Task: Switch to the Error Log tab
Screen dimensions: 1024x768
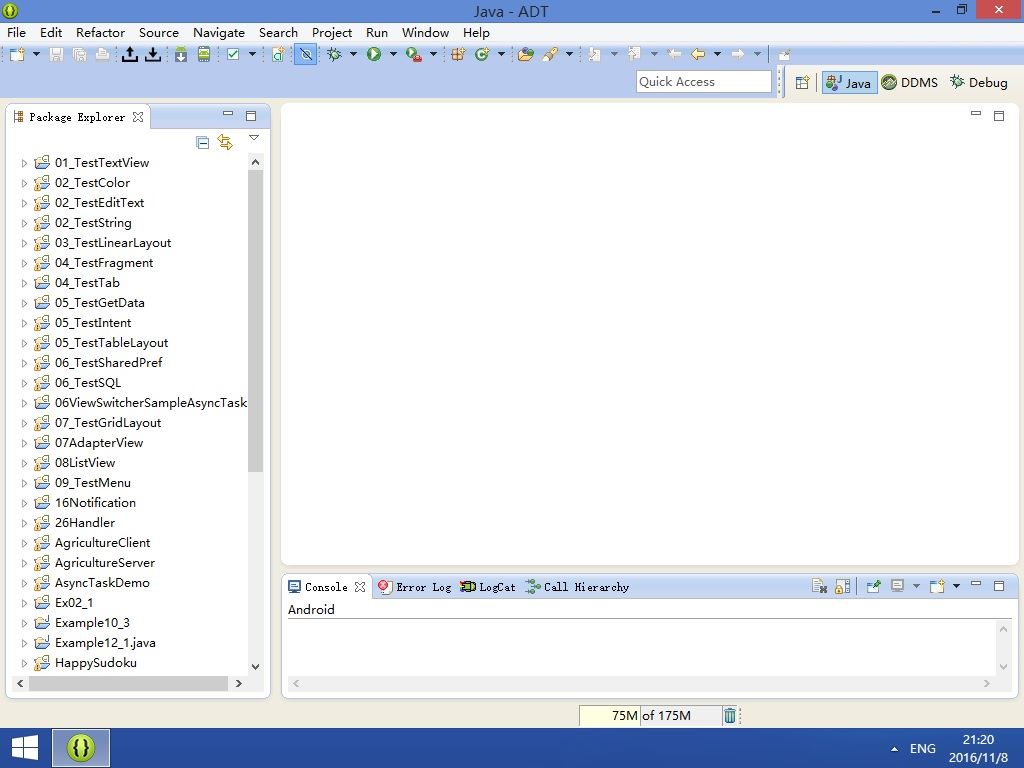Action: pos(415,586)
